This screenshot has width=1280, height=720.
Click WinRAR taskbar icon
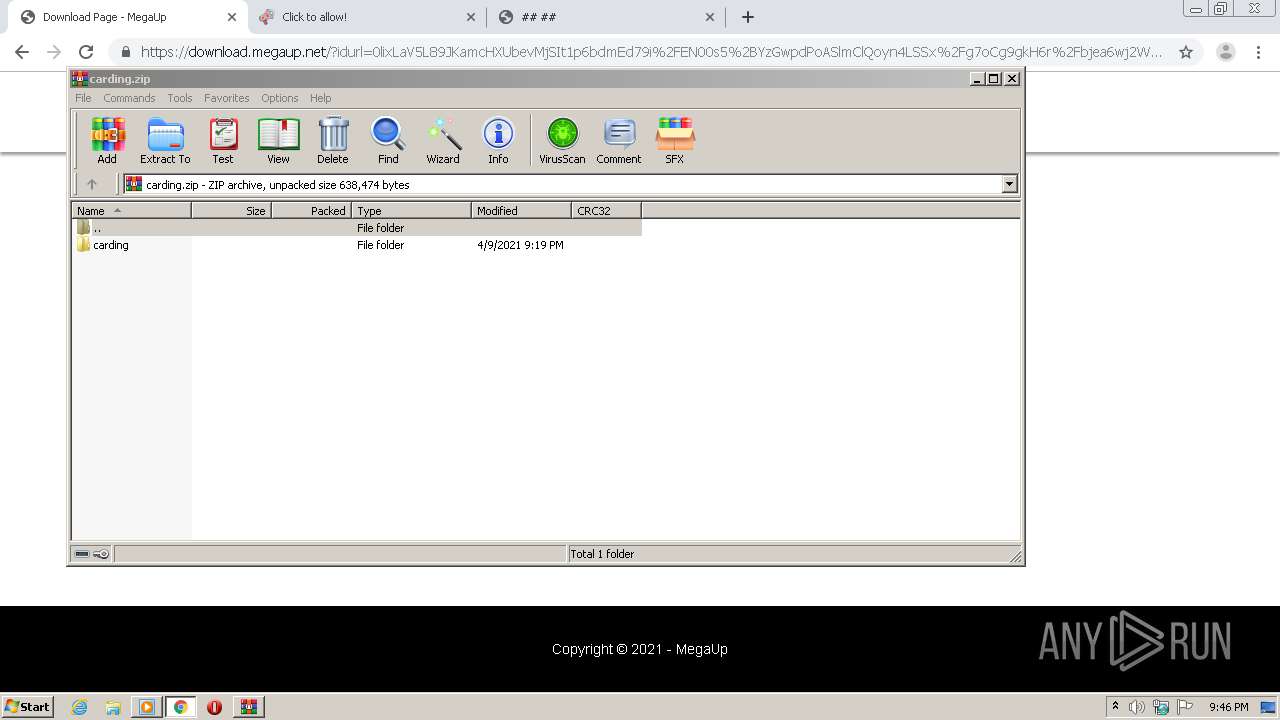[x=248, y=707]
